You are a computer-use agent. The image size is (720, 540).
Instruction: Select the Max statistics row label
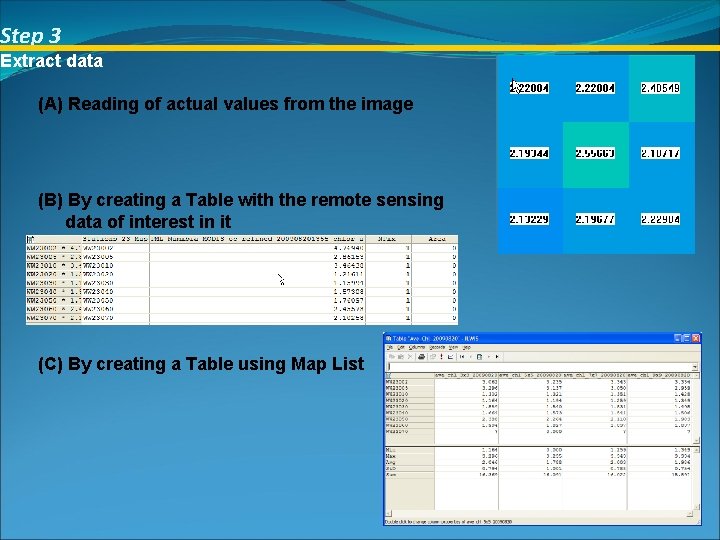coord(391,456)
